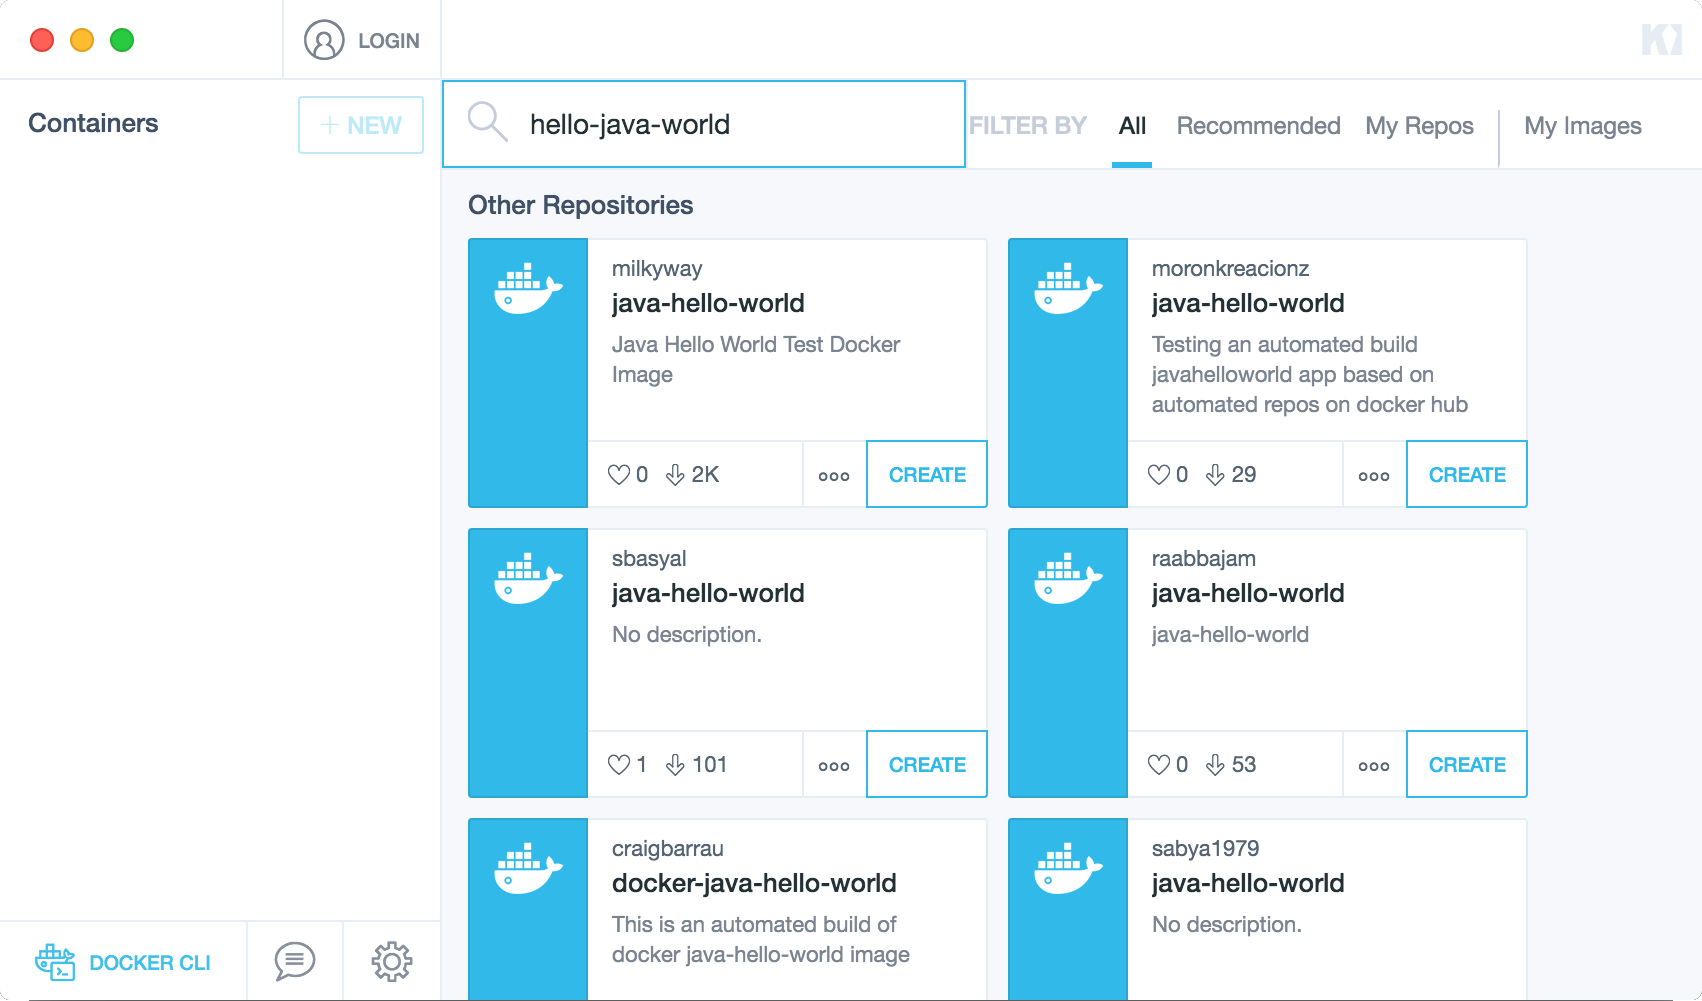
Task: Click the heart icon on milkyway repository
Action: coord(619,475)
